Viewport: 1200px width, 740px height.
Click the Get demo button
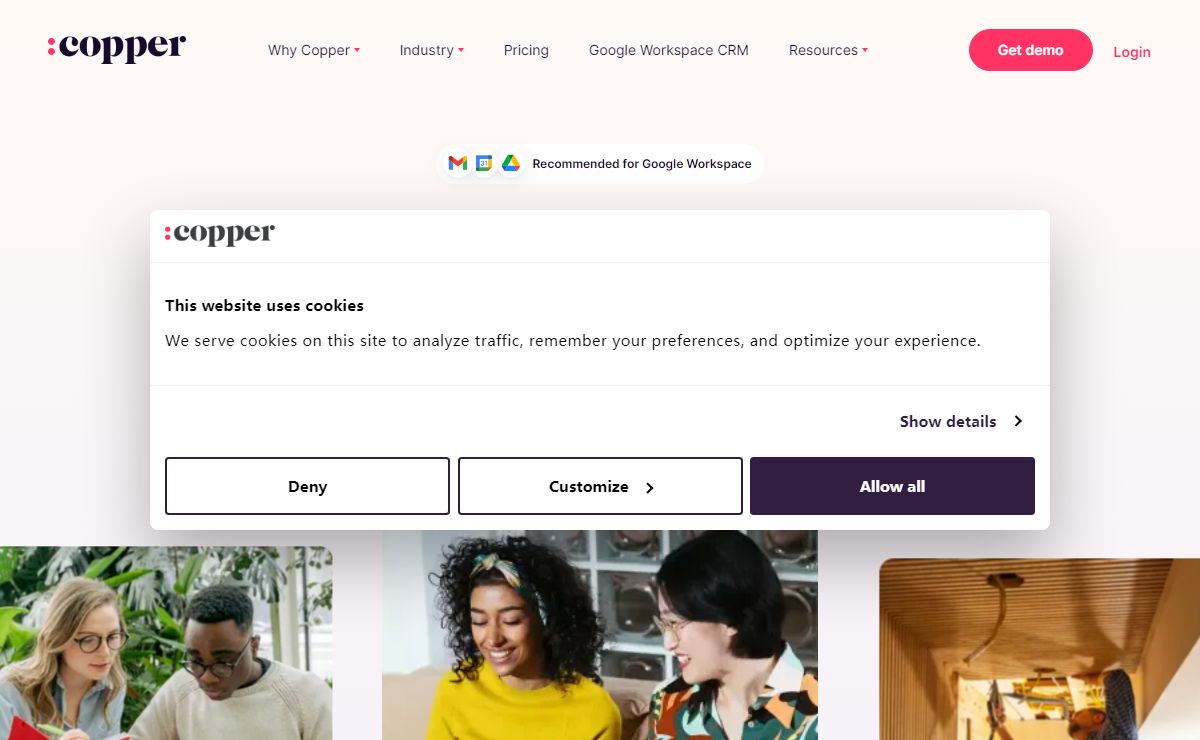click(1031, 50)
